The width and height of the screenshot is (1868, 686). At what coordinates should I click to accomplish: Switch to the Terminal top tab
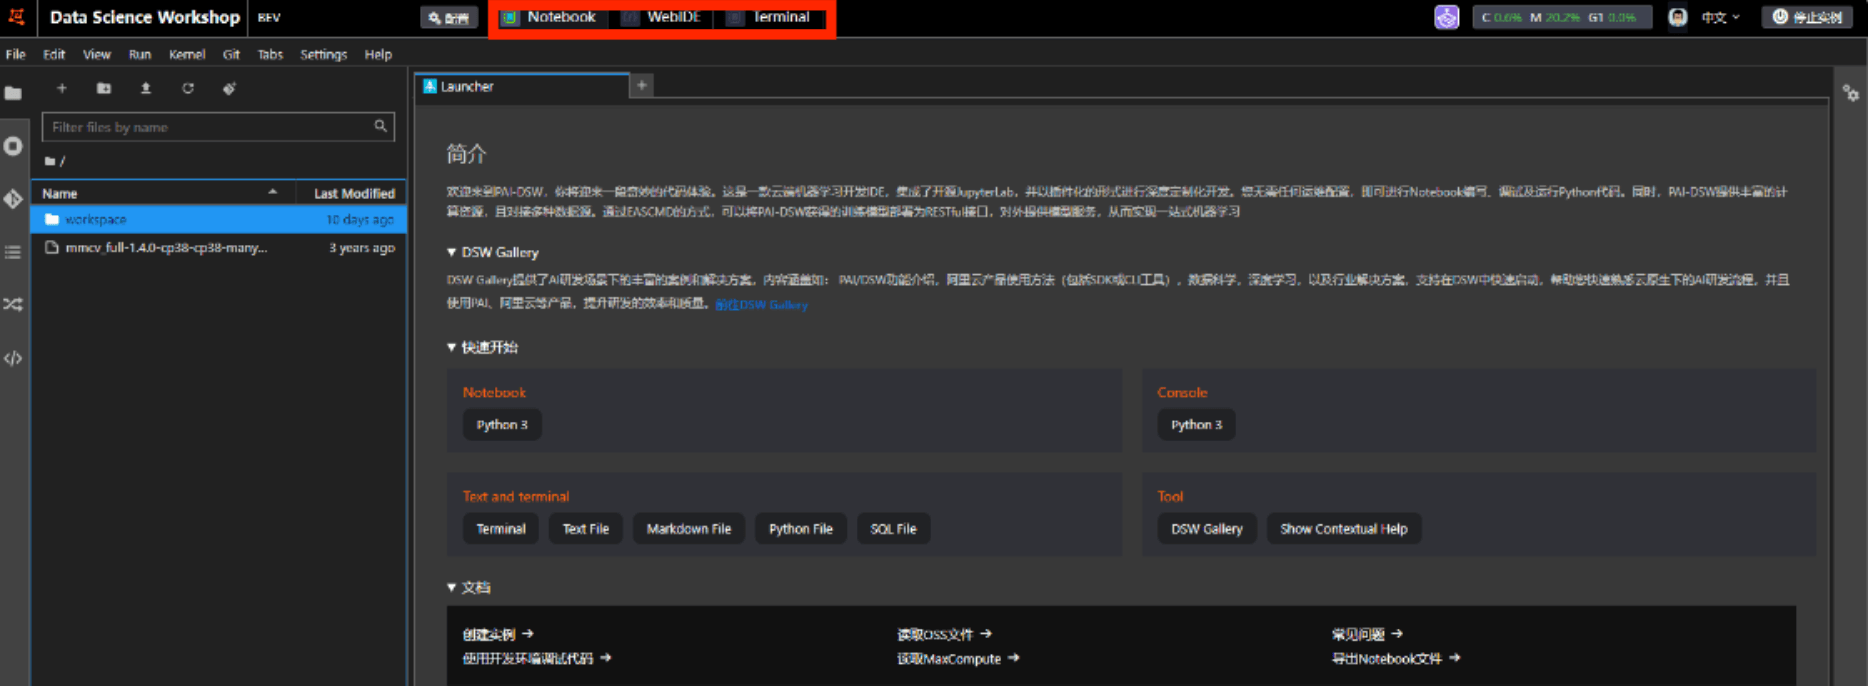point(769,17)
